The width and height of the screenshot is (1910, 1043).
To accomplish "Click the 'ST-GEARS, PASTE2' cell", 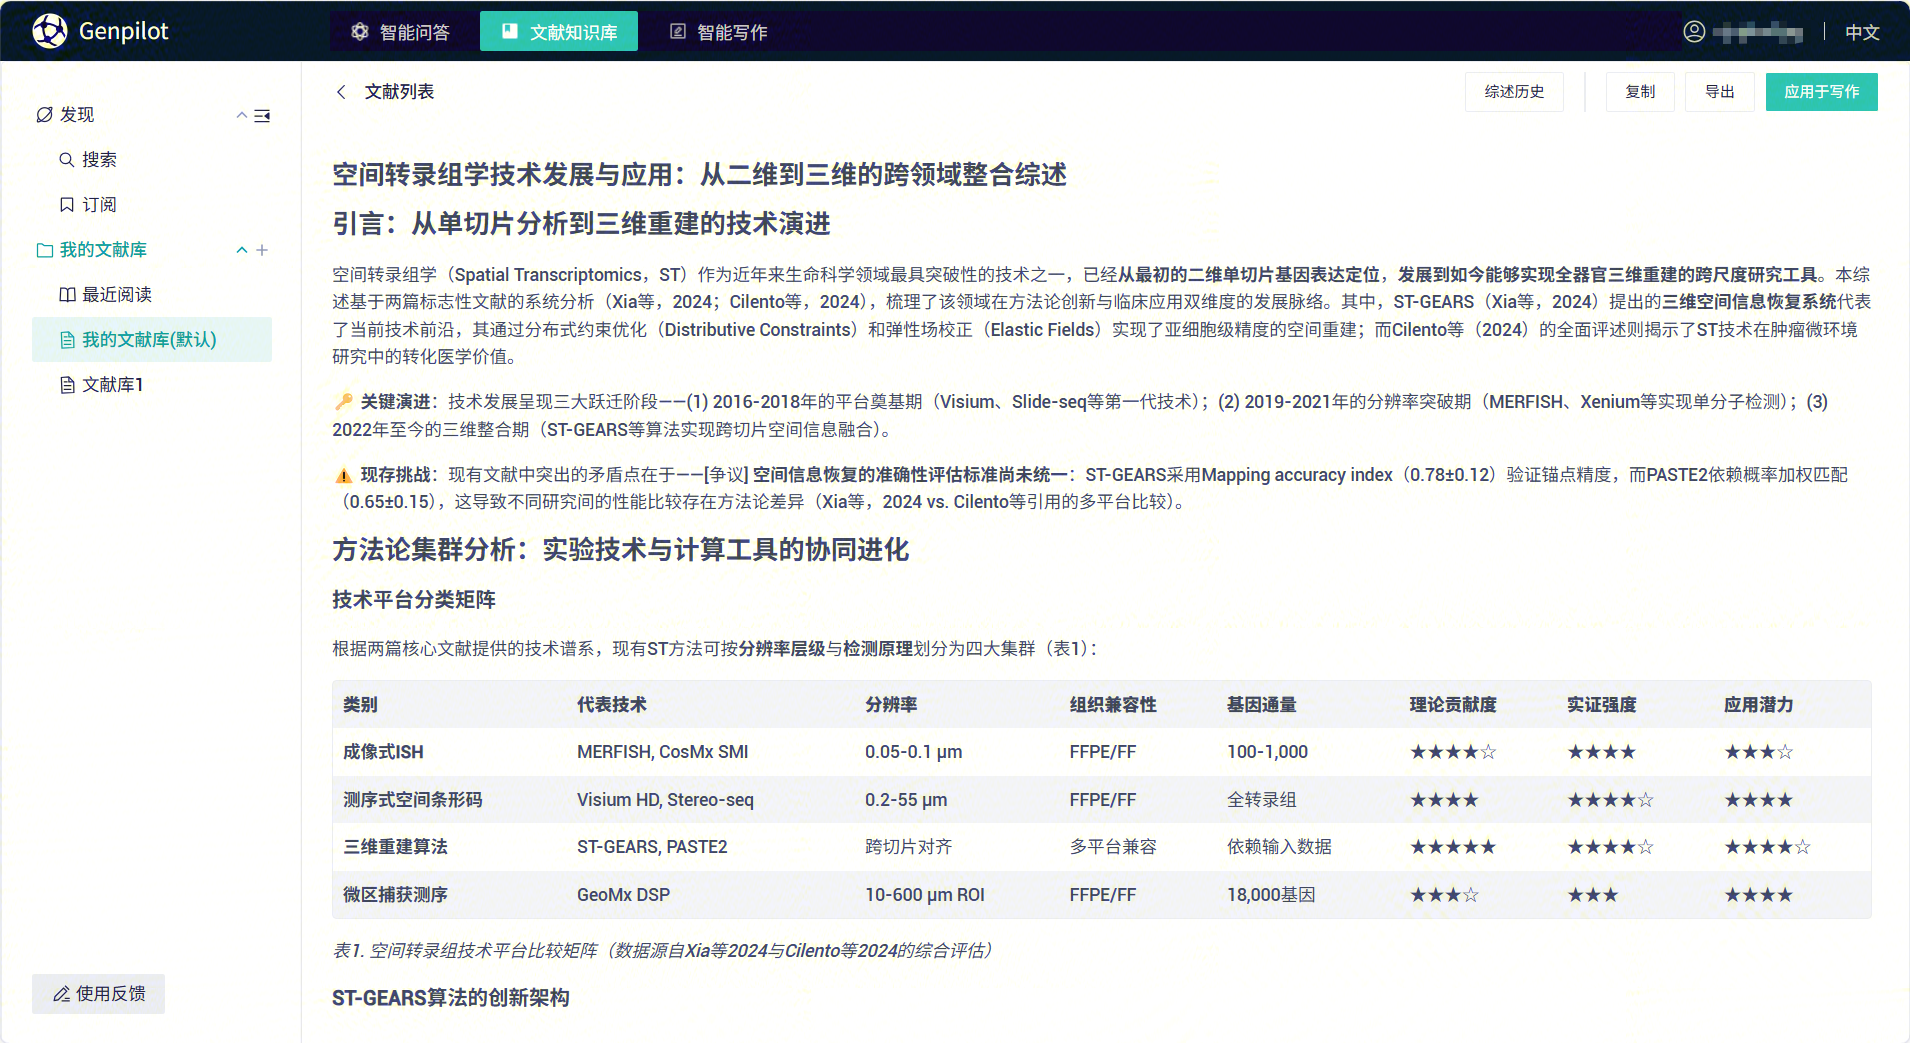I will [652, 847].
